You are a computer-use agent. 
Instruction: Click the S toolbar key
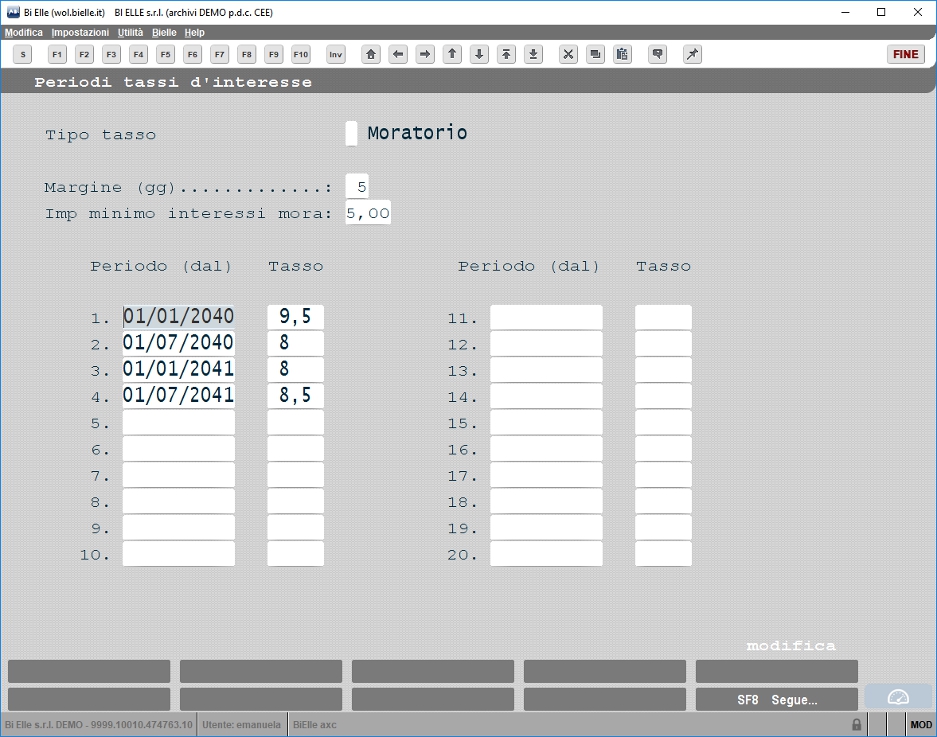(23, 54)
